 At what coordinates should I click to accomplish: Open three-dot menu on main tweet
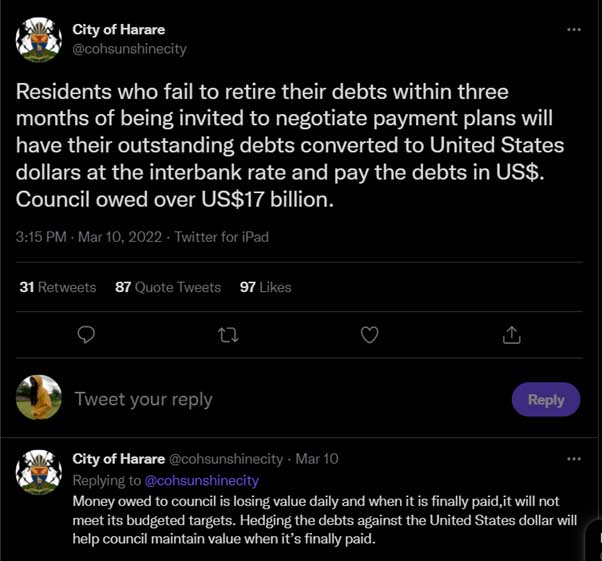pos(574,29)
